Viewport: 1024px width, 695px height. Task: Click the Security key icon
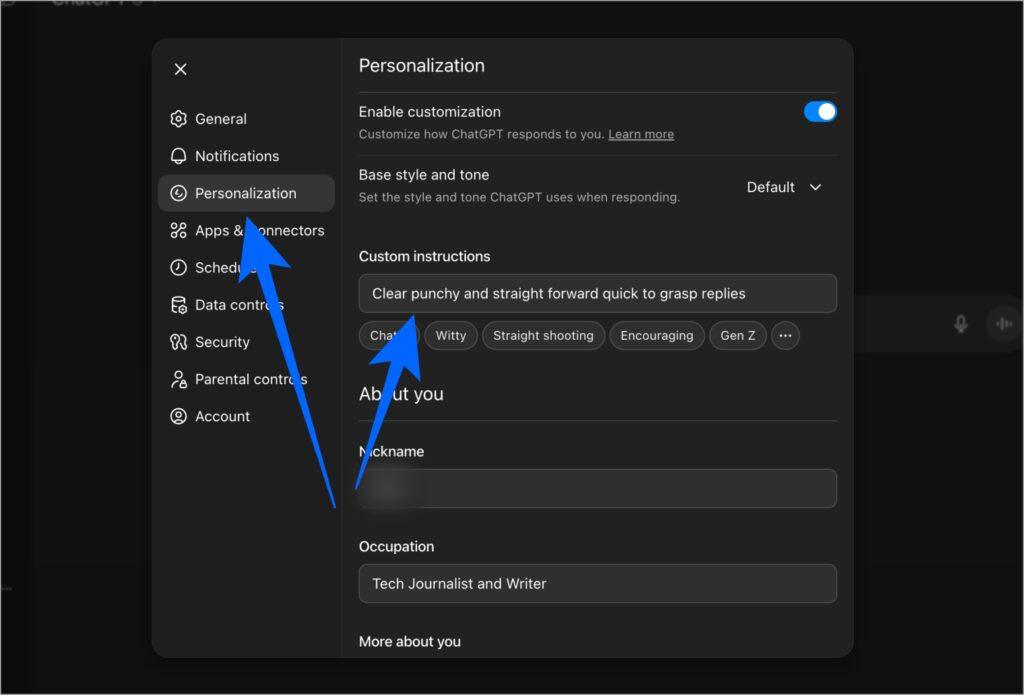pos(178,341)
